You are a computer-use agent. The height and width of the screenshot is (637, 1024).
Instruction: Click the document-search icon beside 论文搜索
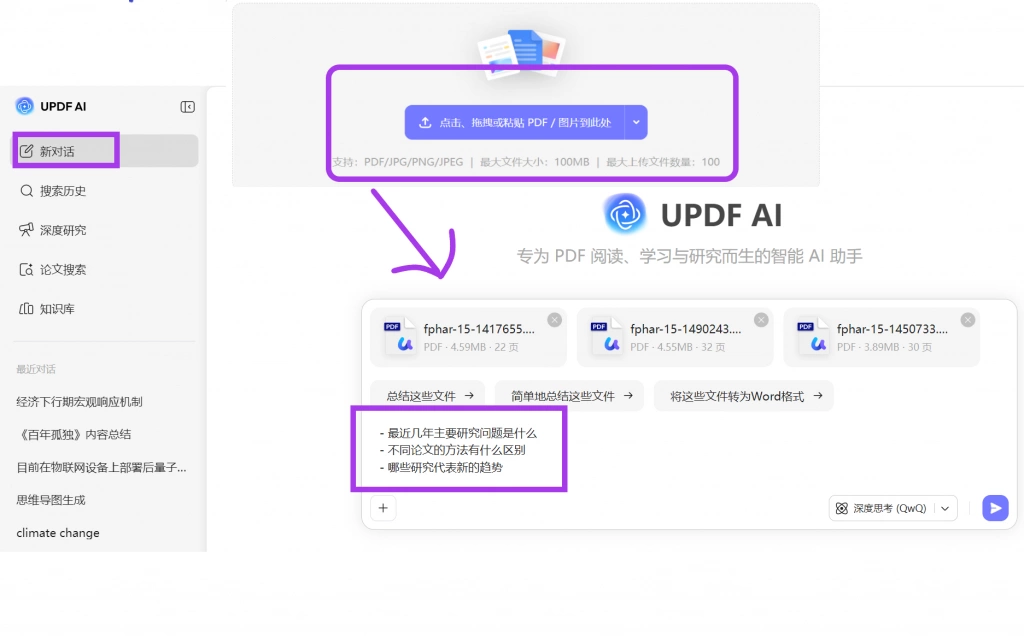tap(27, 269)
